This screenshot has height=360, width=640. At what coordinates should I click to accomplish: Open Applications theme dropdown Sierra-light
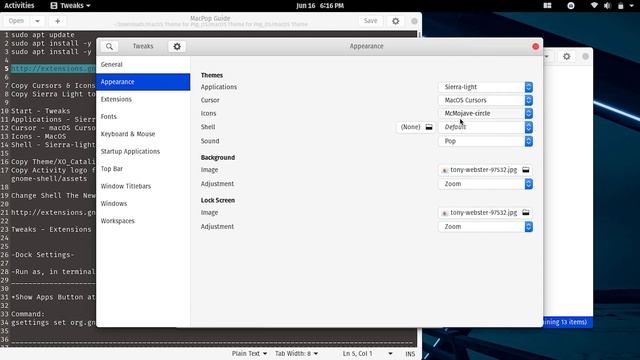tap(485, 87)
